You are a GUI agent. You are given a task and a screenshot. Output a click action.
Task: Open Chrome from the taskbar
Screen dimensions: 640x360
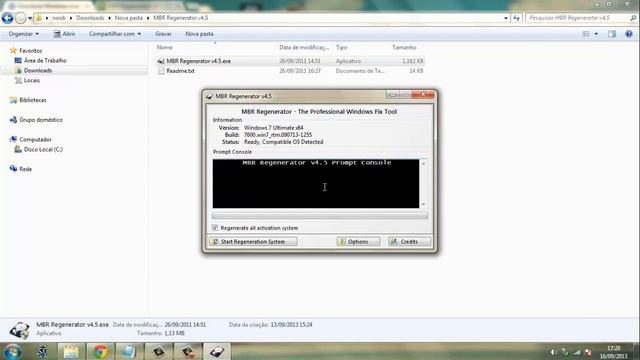click(100, 351)
